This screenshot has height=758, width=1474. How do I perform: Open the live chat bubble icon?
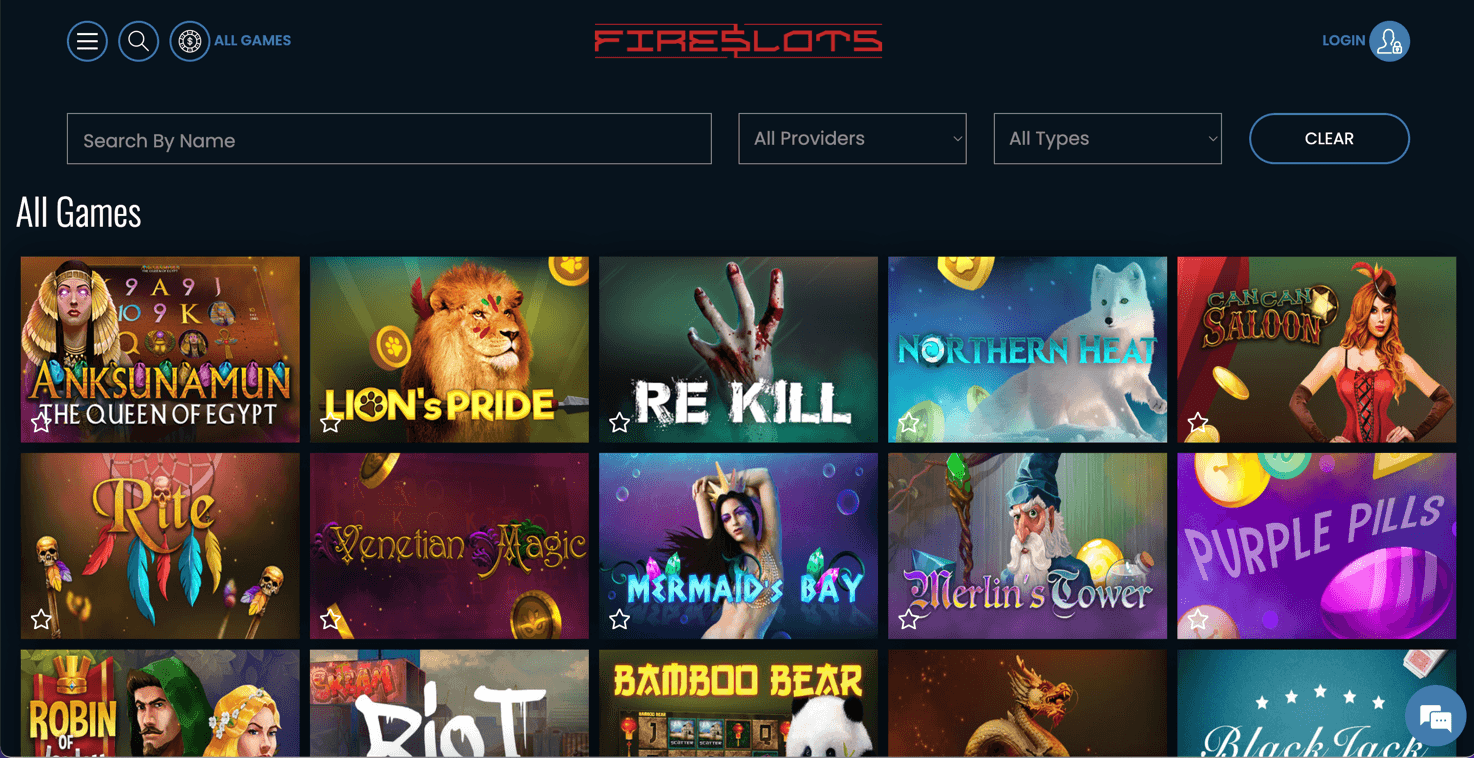click(x=1435, y=716)
